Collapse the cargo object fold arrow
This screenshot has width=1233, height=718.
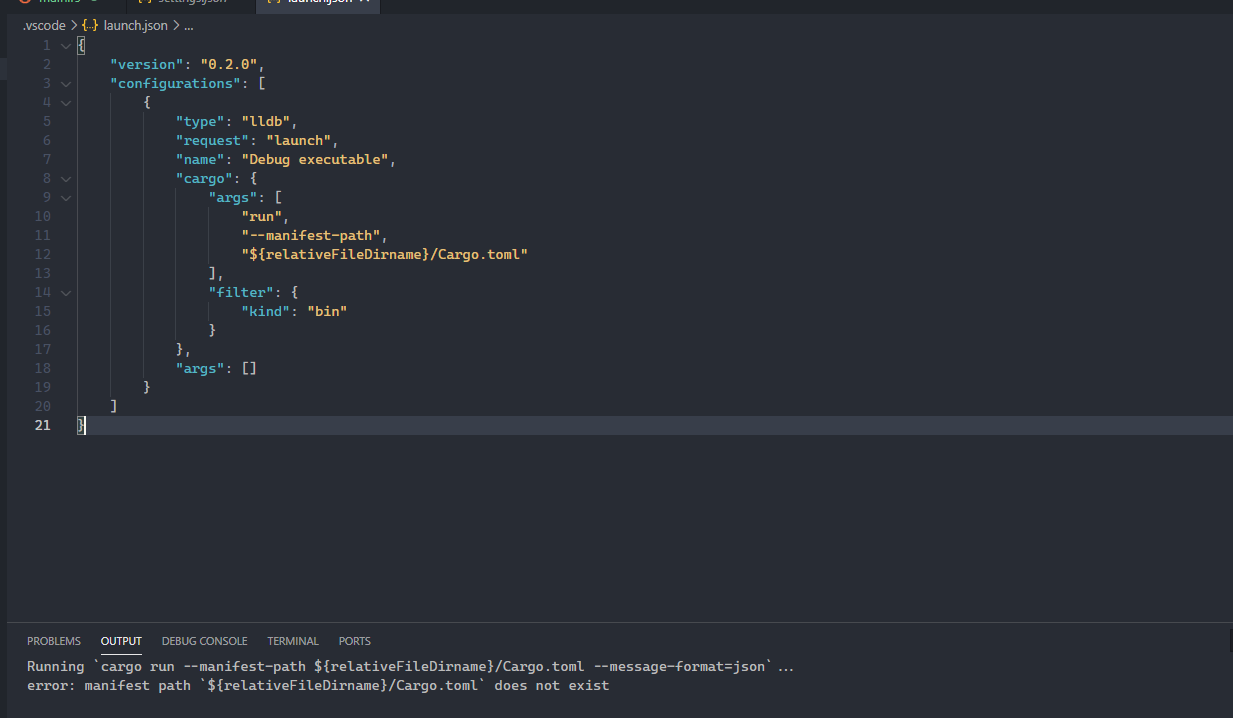[65, 178]
